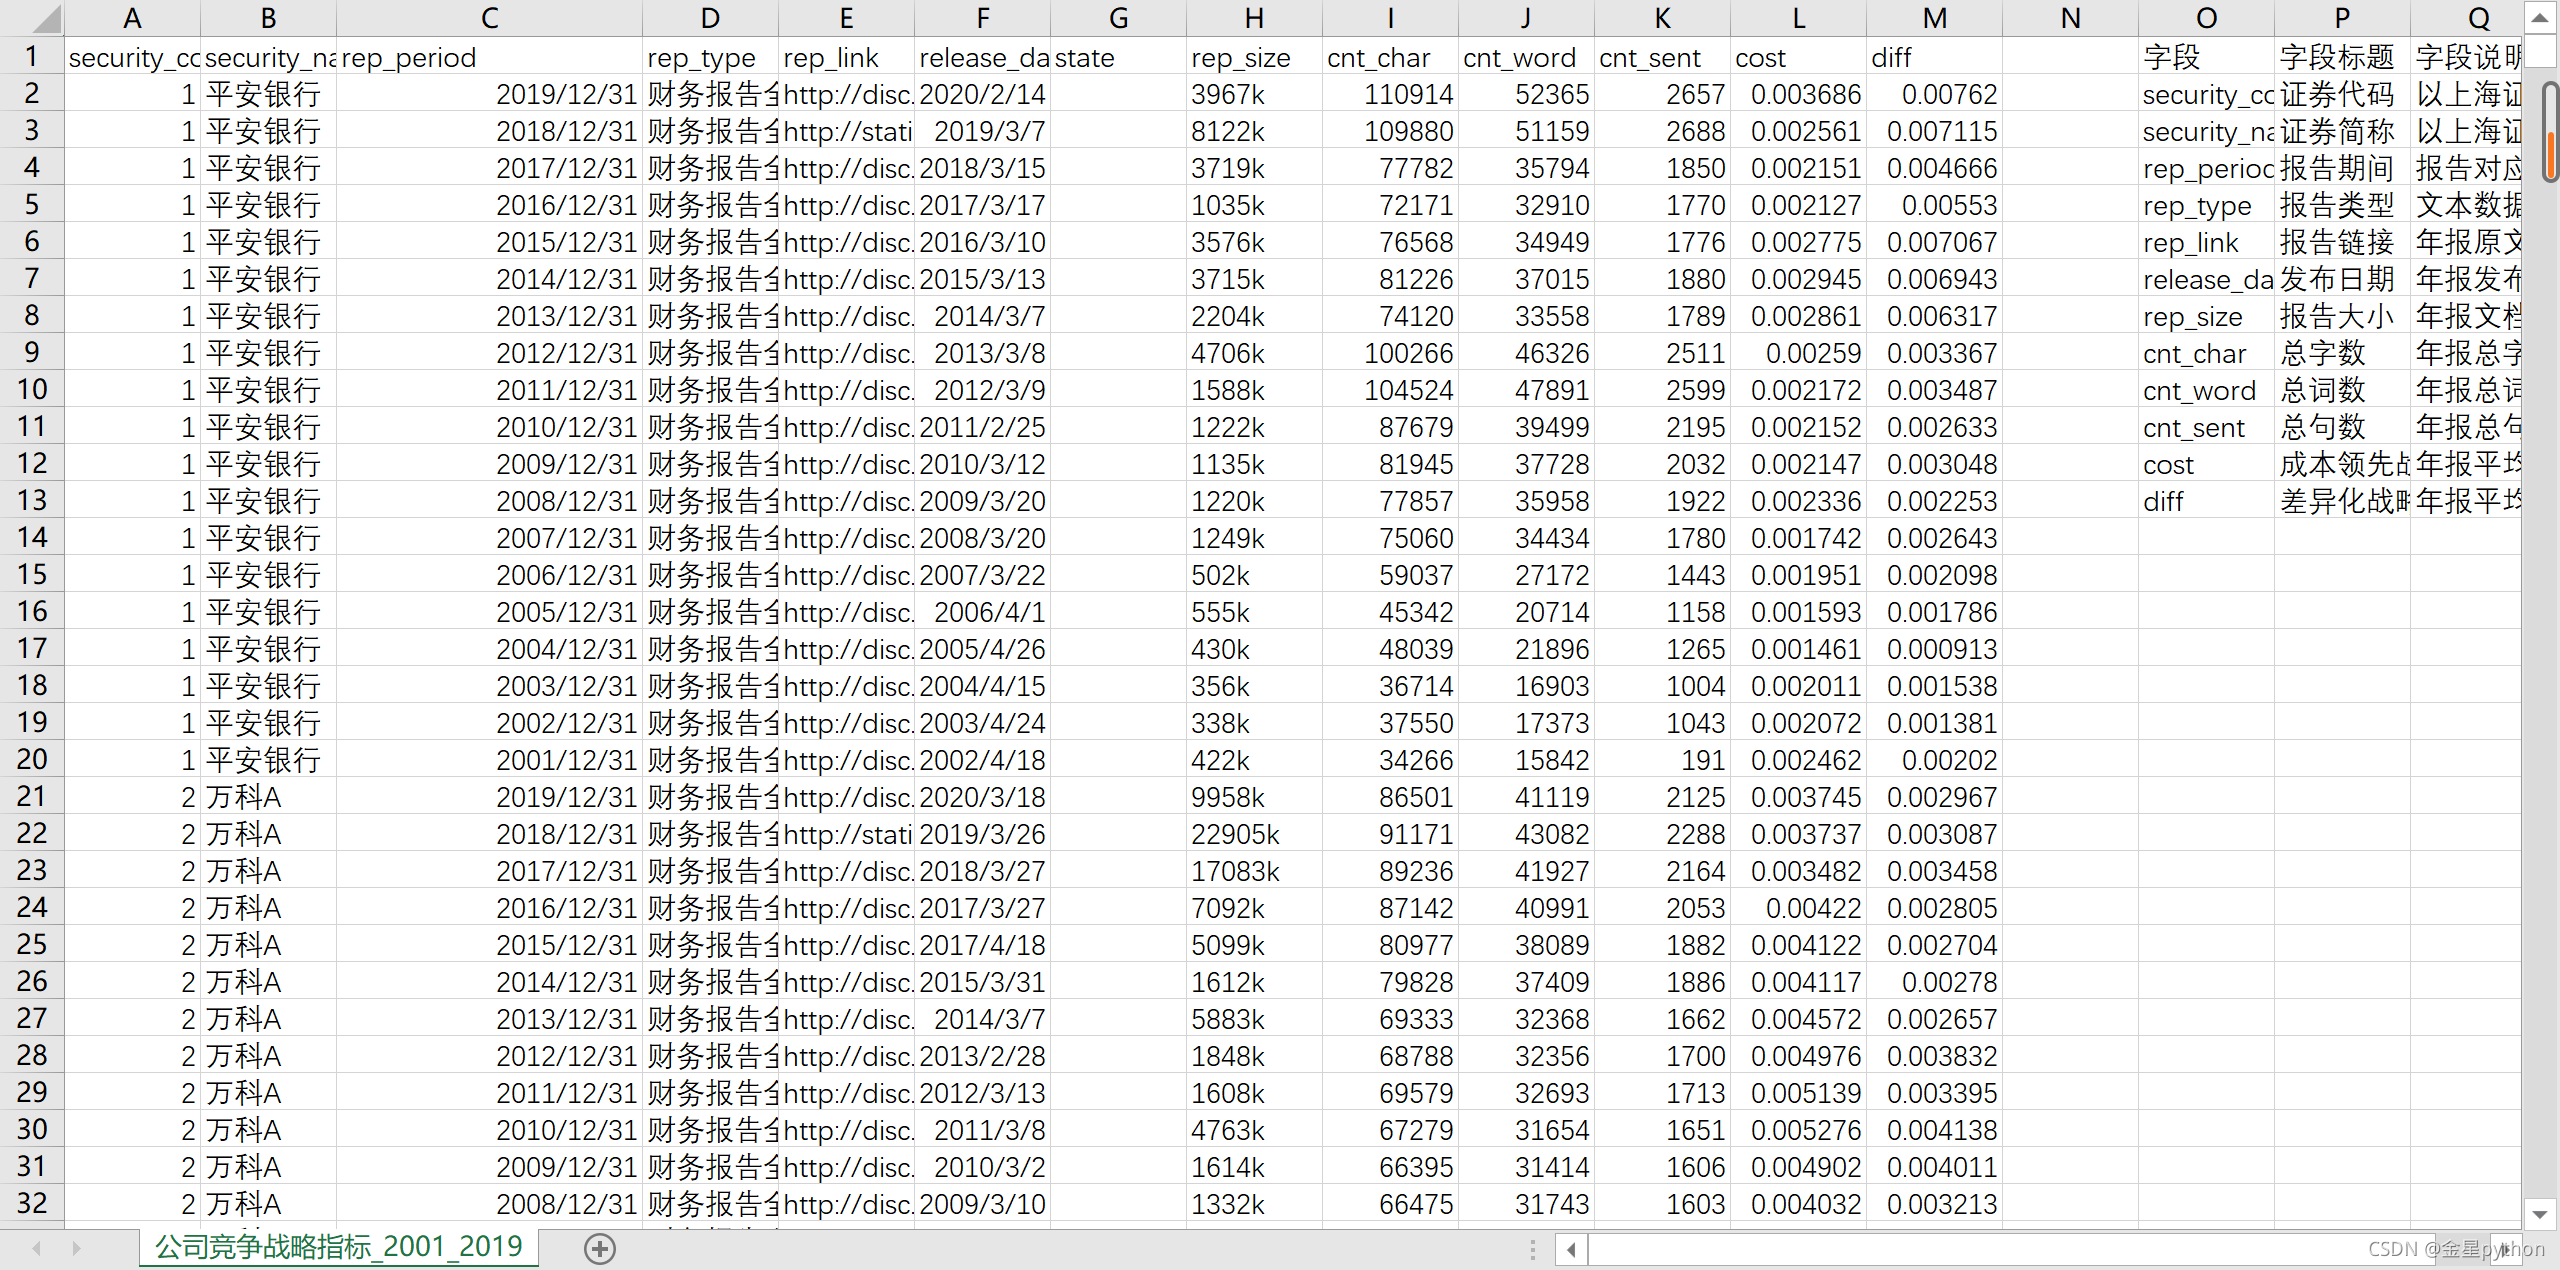2560x1270 pixels.
Task: Click cell value 110914
Action: (1390, 94)
